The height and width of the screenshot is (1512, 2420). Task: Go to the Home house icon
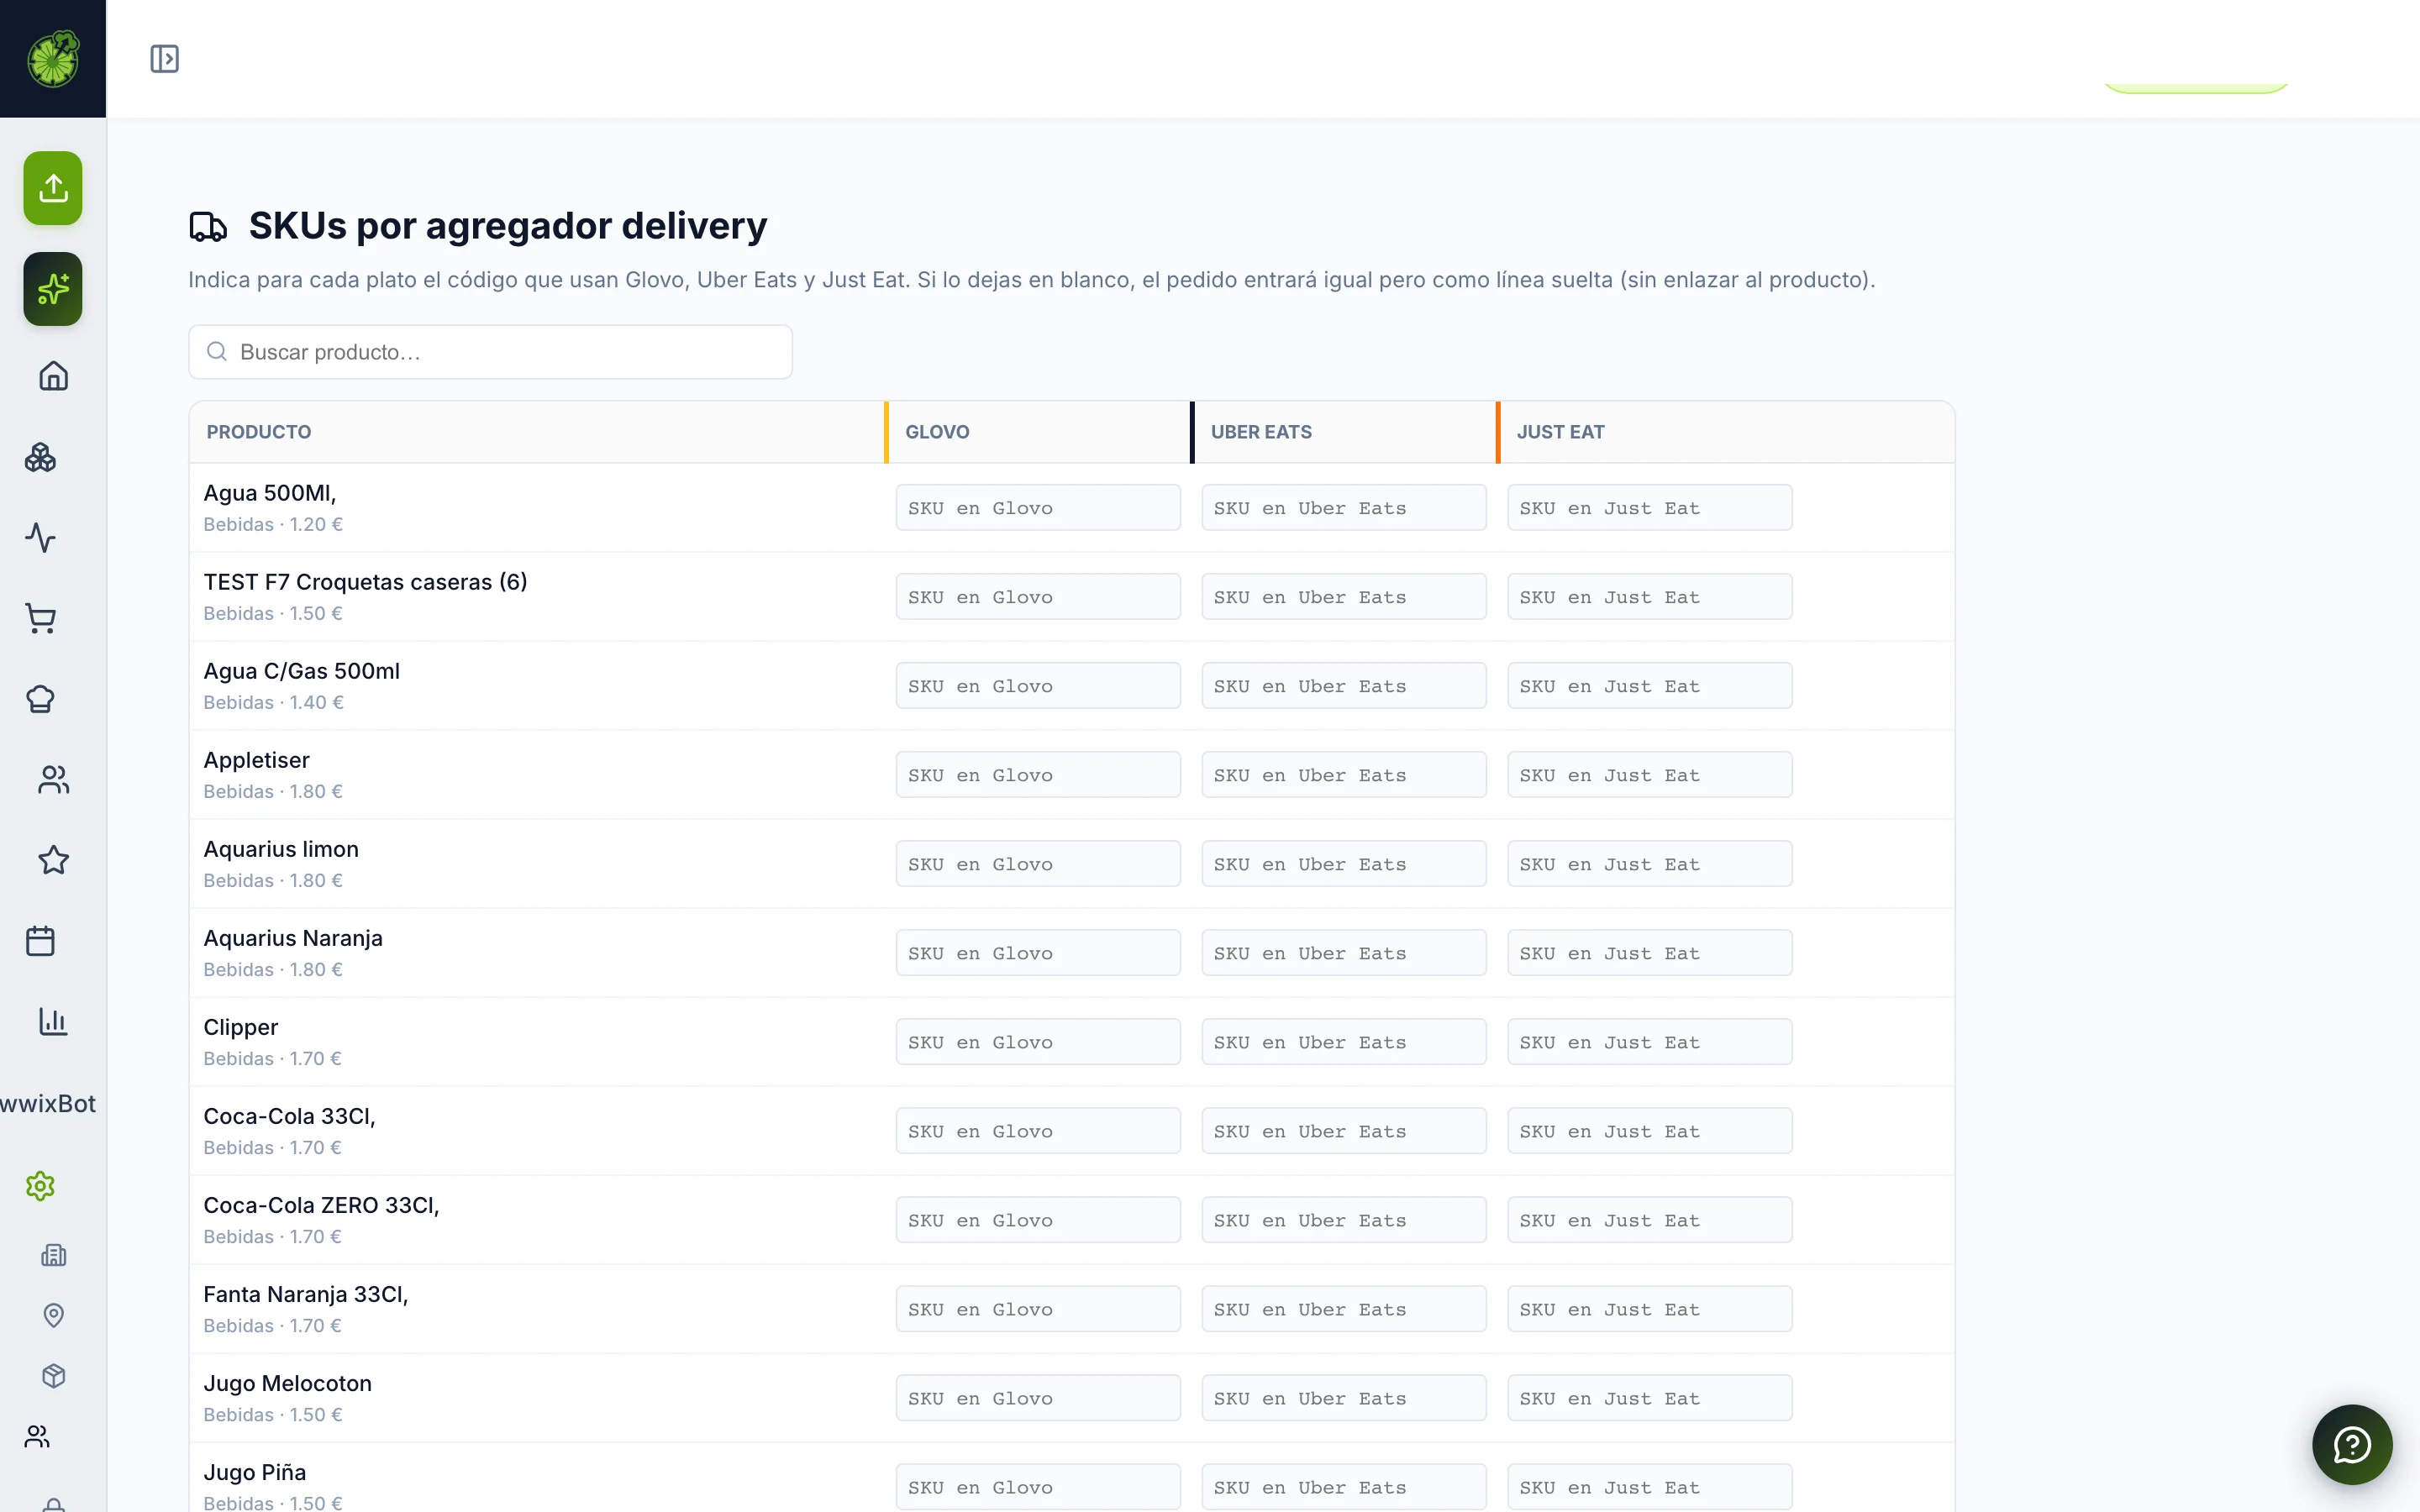pyautogui.click(x=53, y=376)
